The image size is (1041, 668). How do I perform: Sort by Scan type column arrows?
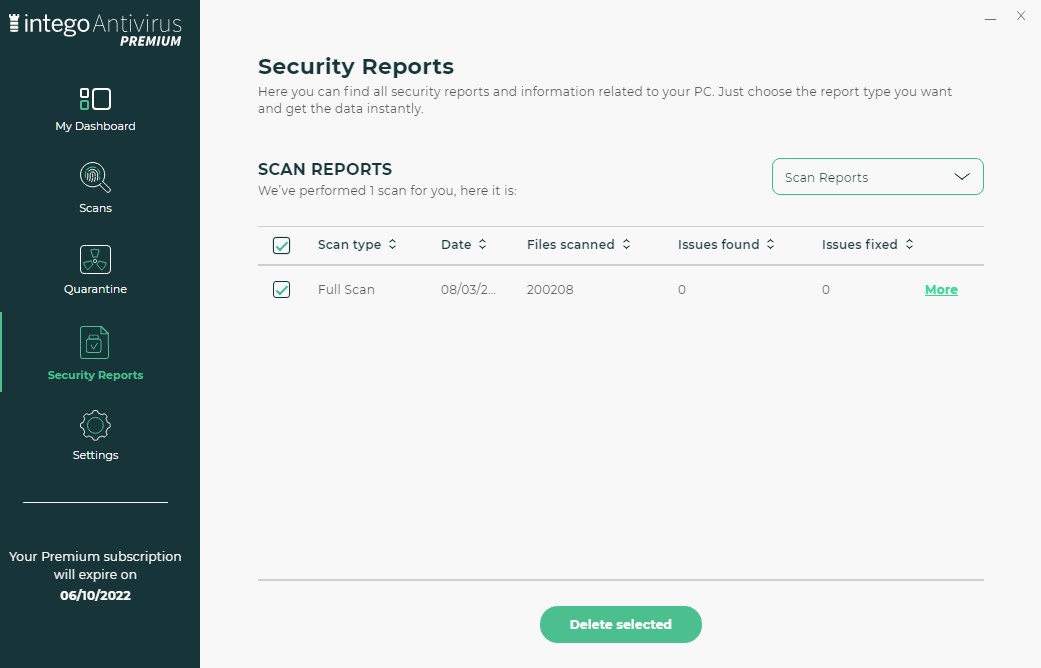coord(392,245)
